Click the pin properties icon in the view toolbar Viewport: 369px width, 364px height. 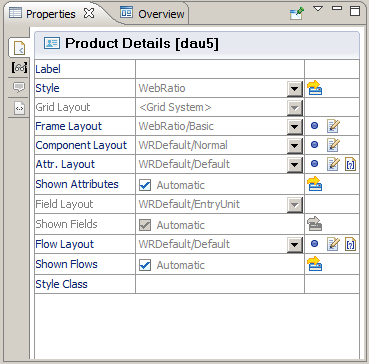coord(296,14)
